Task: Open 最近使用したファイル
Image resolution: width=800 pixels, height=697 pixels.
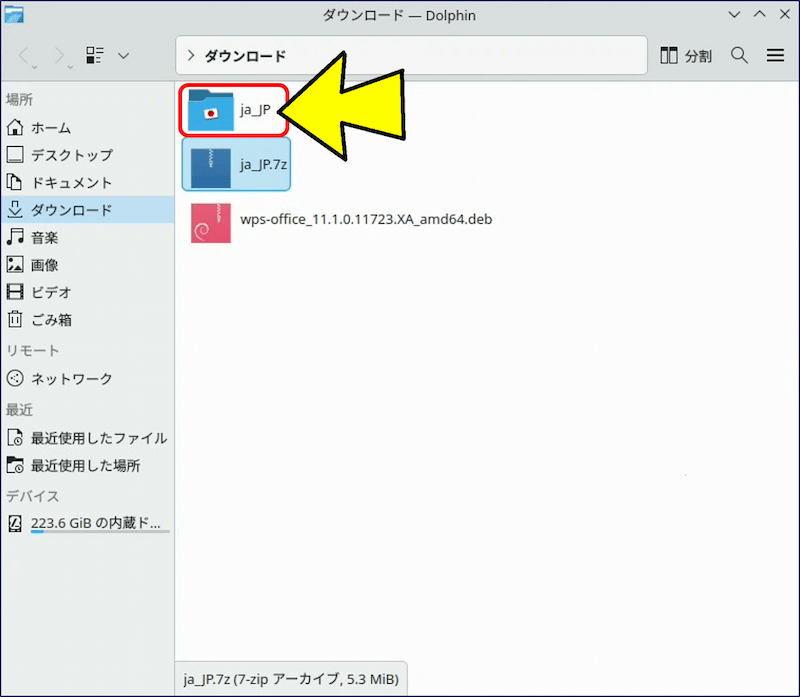Action: (x=97, y=438)
